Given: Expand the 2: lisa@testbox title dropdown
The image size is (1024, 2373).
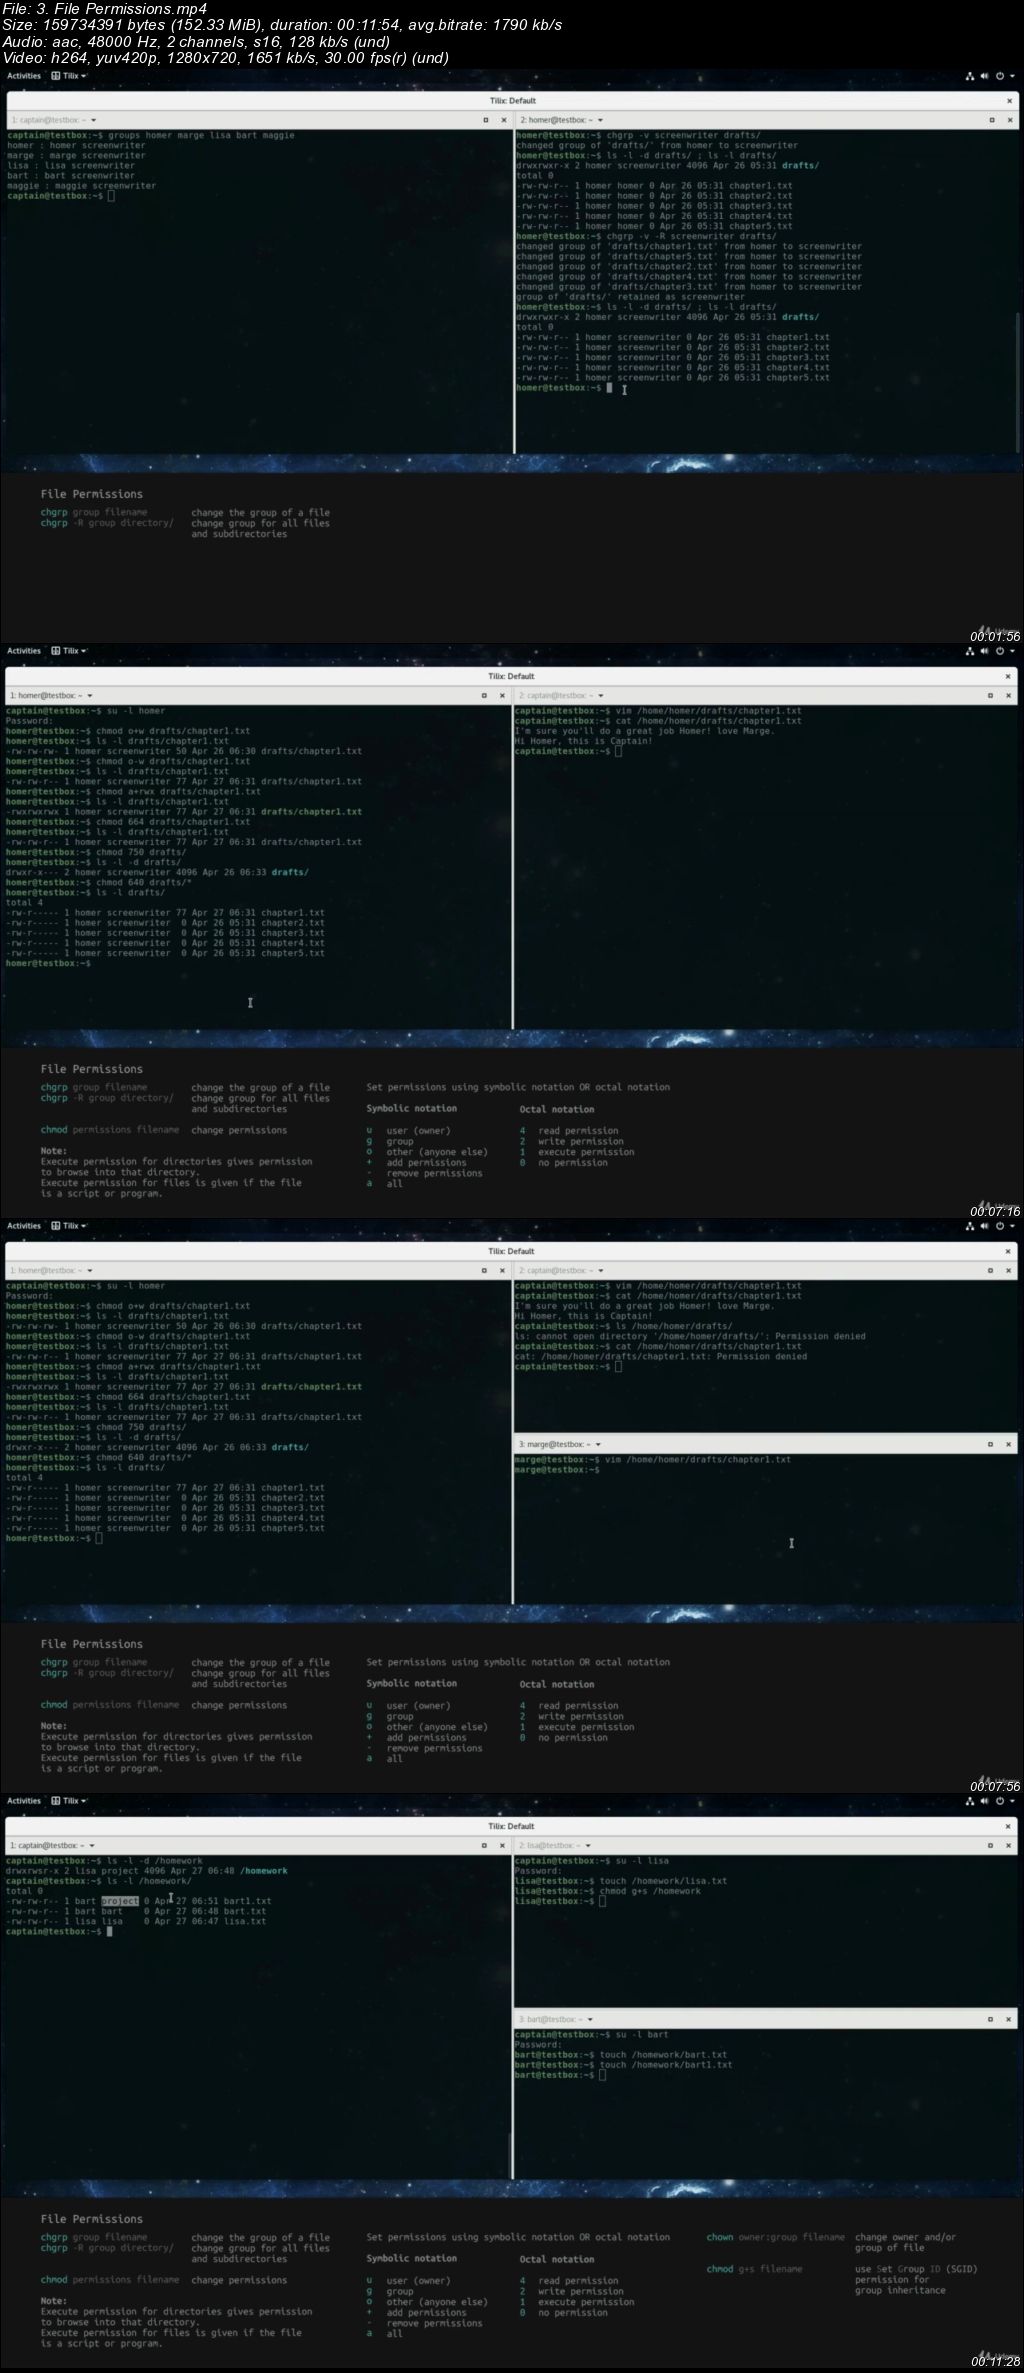Looking at the screenshot, I should pos(588,1845).
